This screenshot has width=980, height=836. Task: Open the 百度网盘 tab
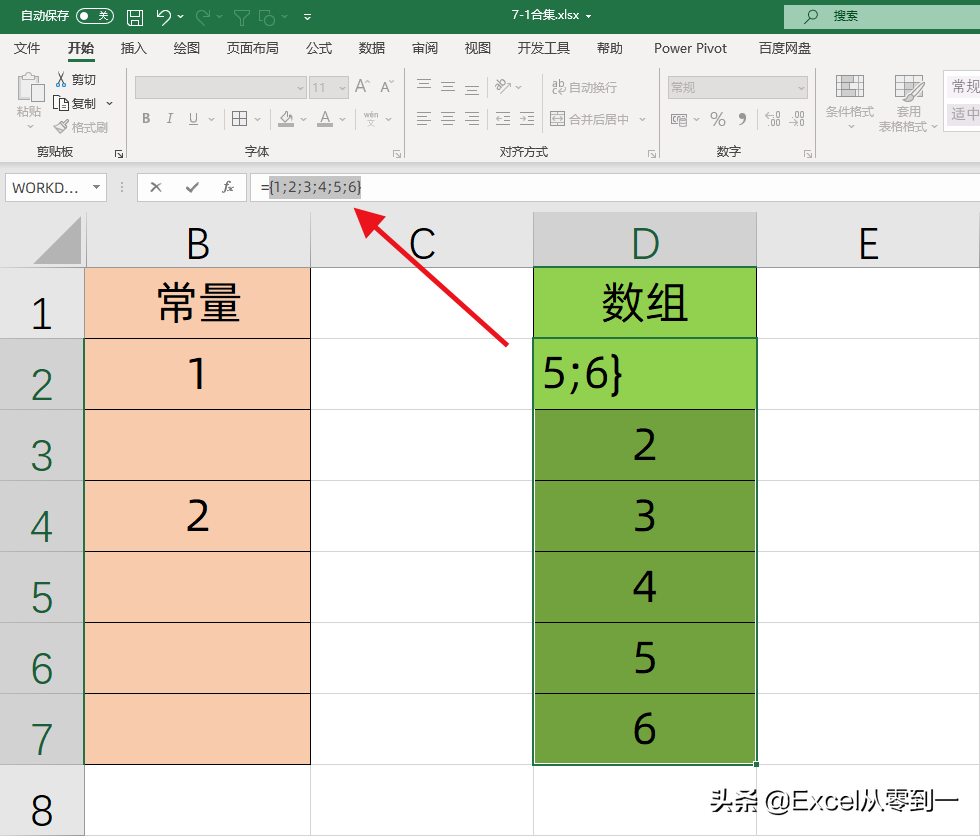[x=785, y=48]
